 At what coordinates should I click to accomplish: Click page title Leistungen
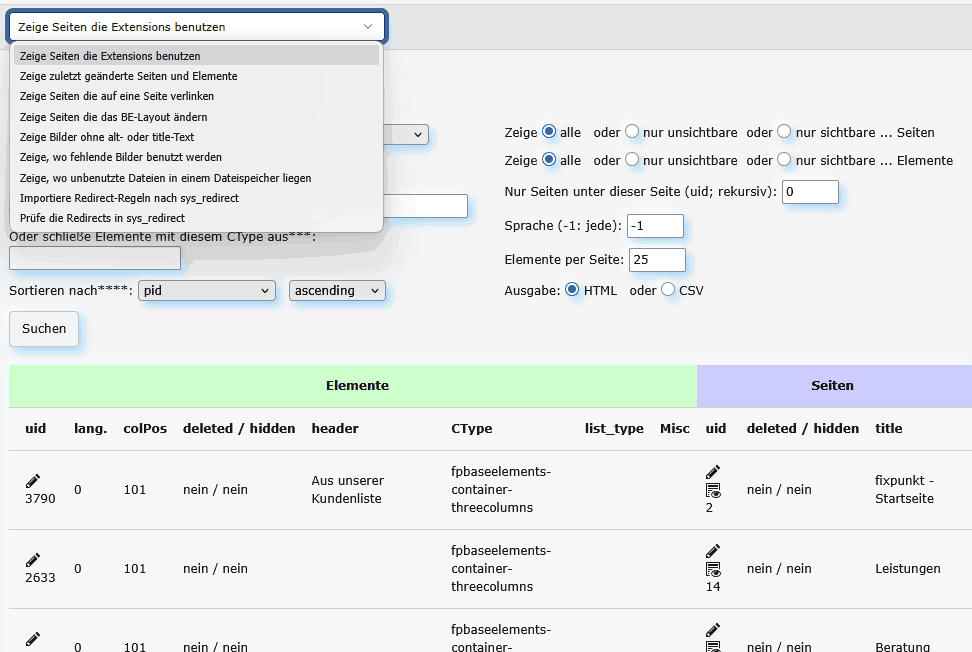908,568
